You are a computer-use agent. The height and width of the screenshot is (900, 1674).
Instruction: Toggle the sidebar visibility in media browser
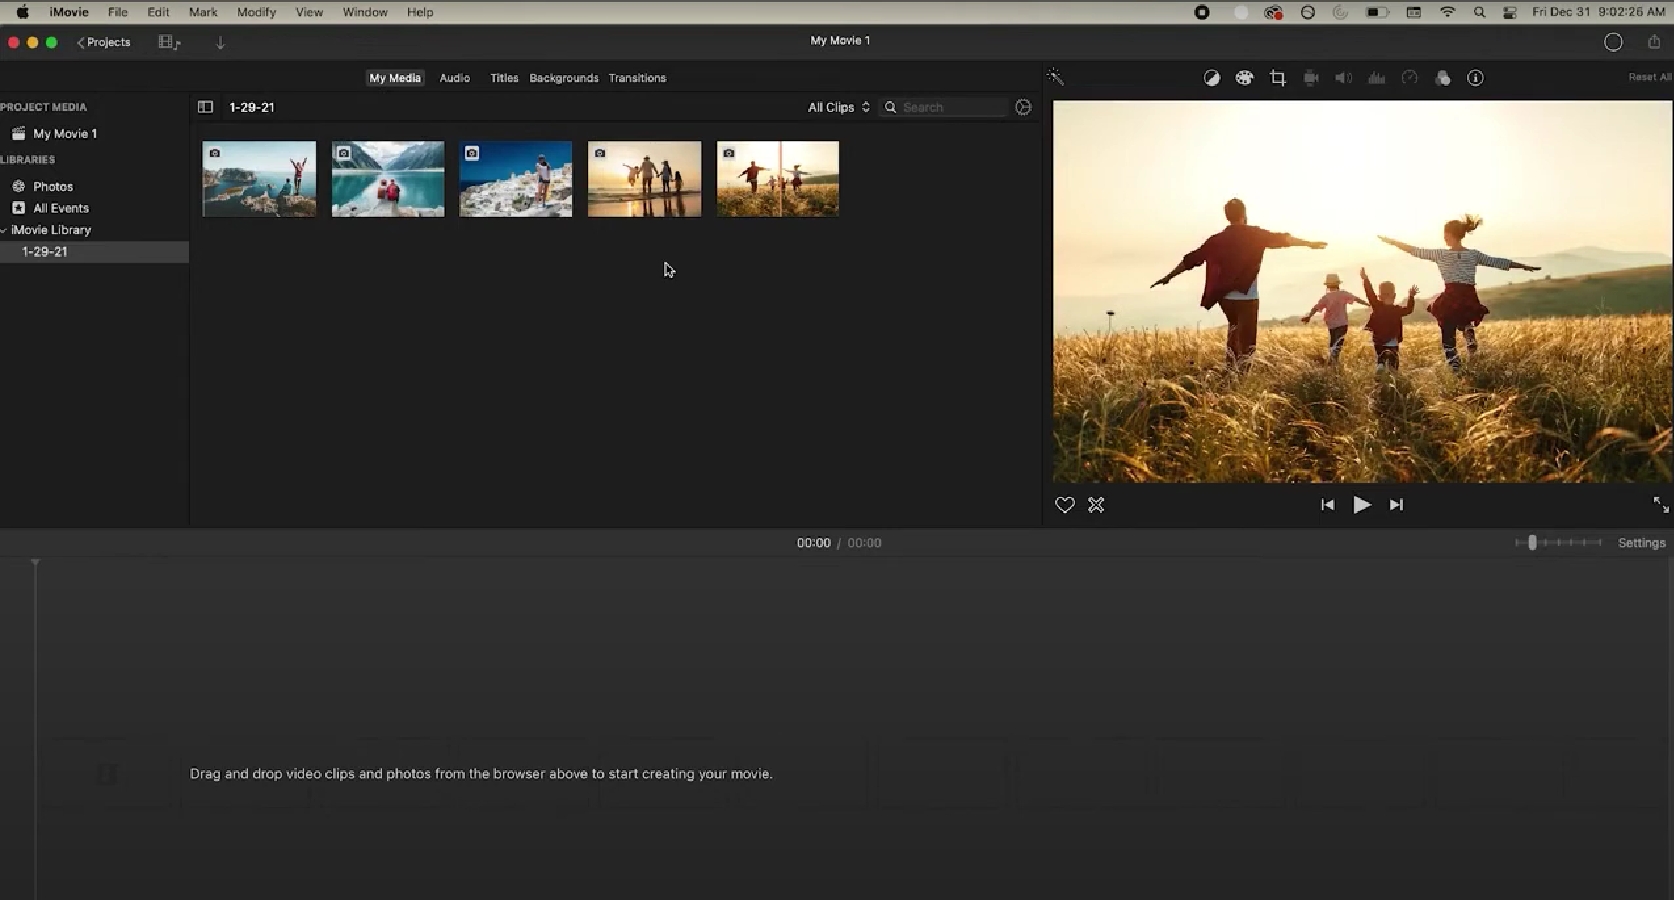[205, 107]
